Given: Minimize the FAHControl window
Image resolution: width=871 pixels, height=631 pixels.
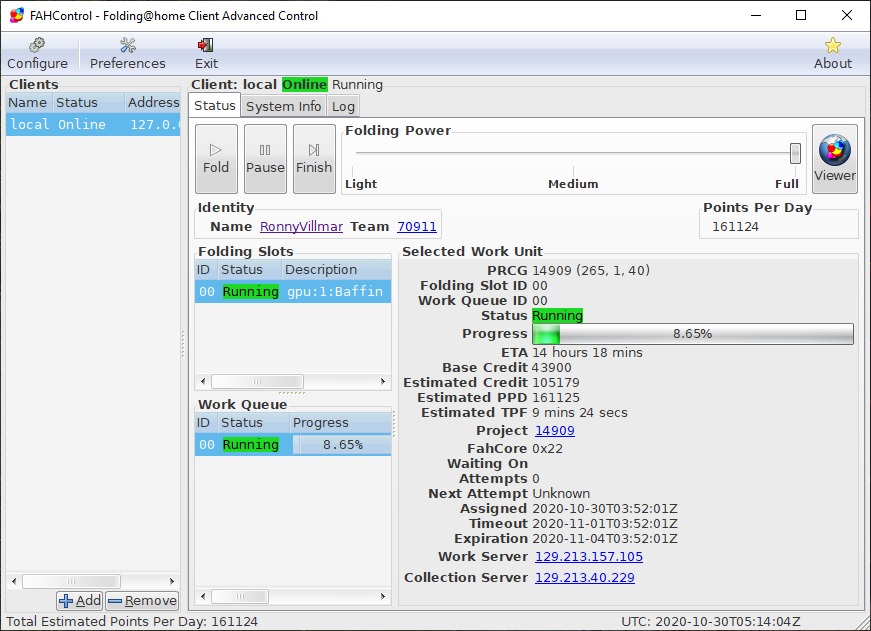Looking at the screenshot, I should point(756,16).
